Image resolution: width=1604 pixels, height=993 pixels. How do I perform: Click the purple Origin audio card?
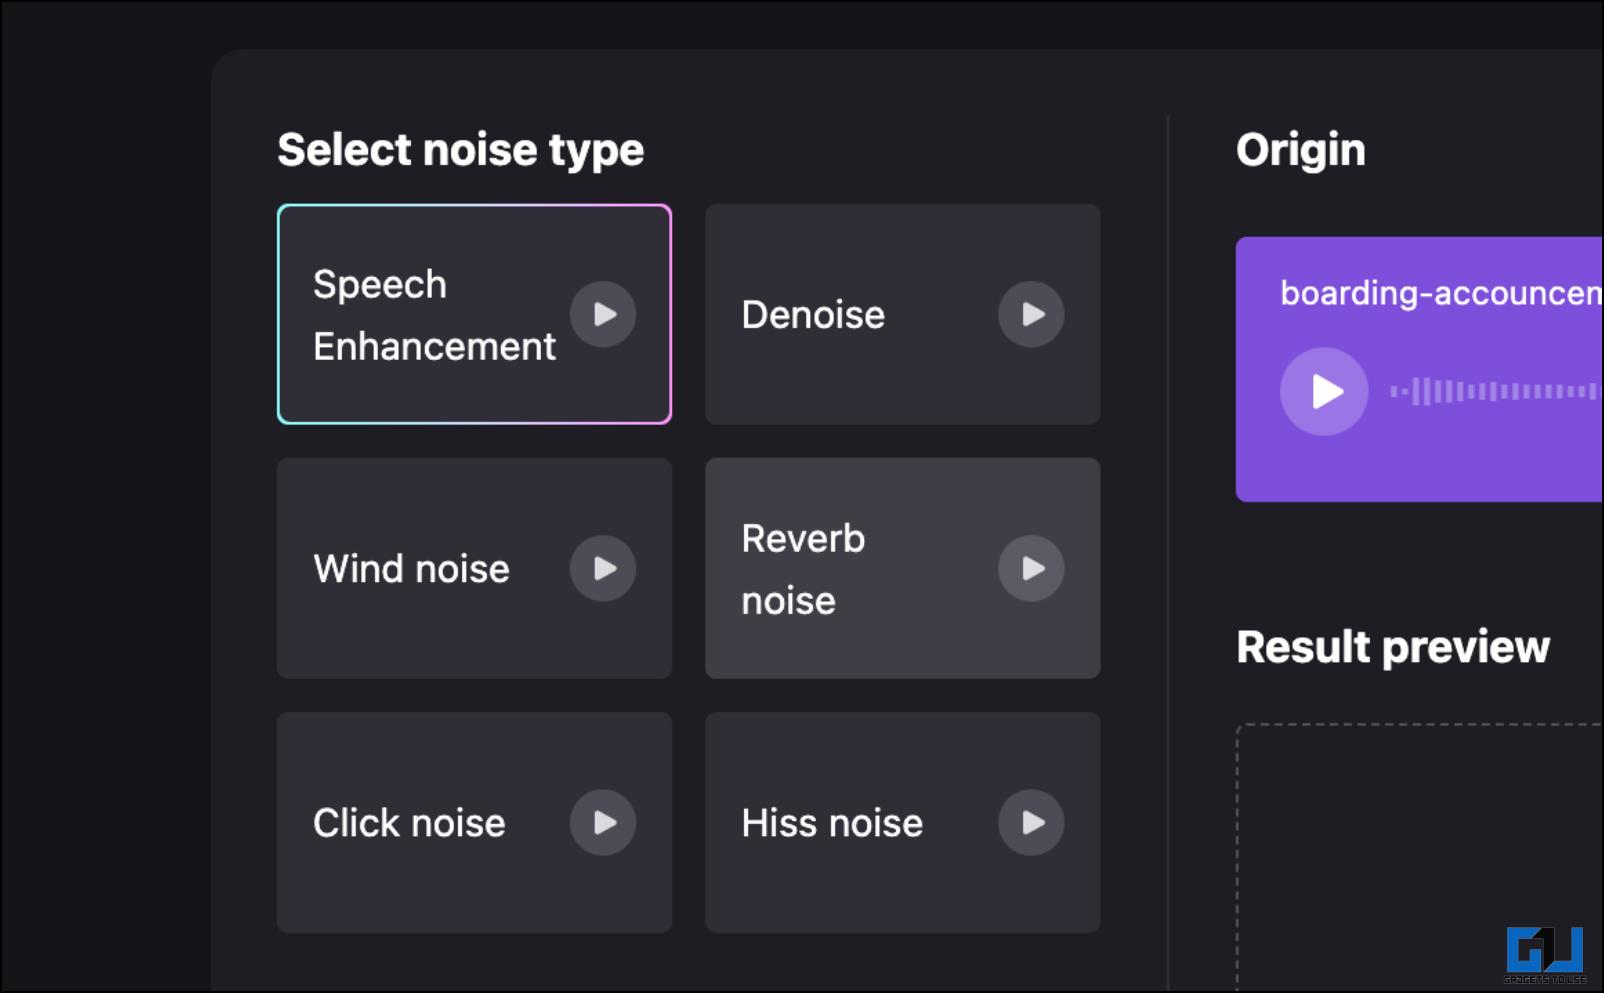click(1419, 369)
